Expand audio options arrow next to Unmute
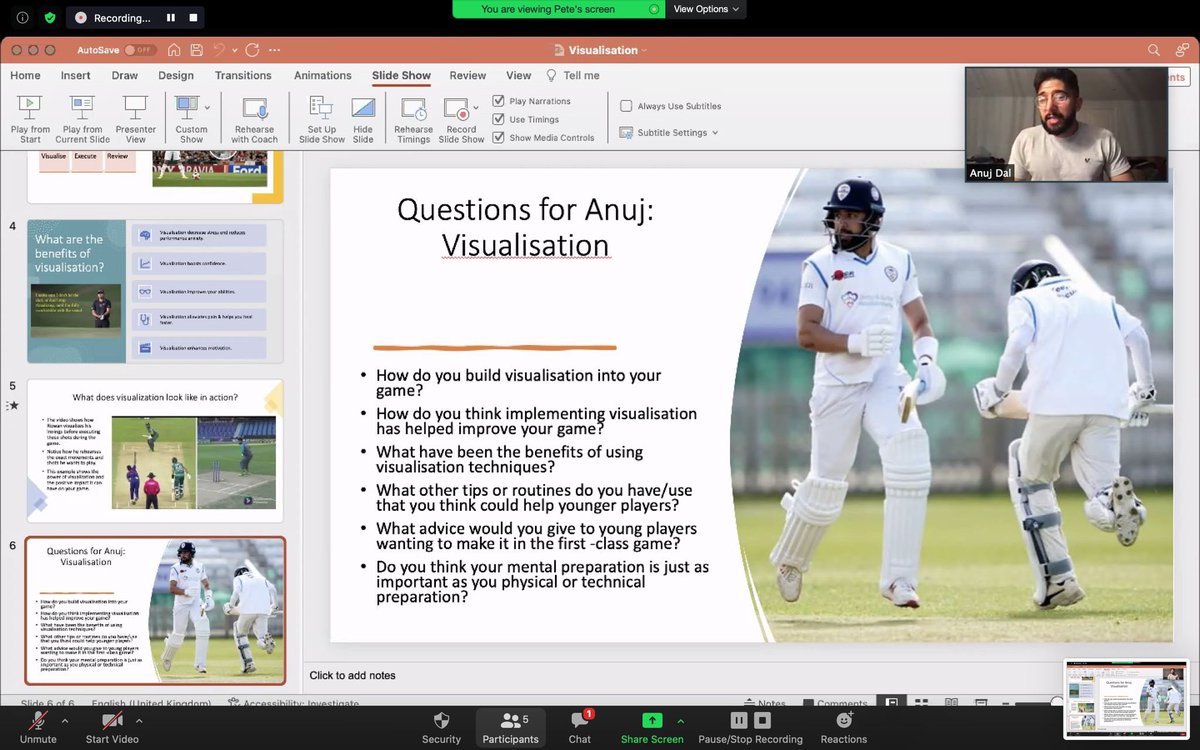Image resolution: width=1200 pixels, height=750 pixels. click(65, 720)
